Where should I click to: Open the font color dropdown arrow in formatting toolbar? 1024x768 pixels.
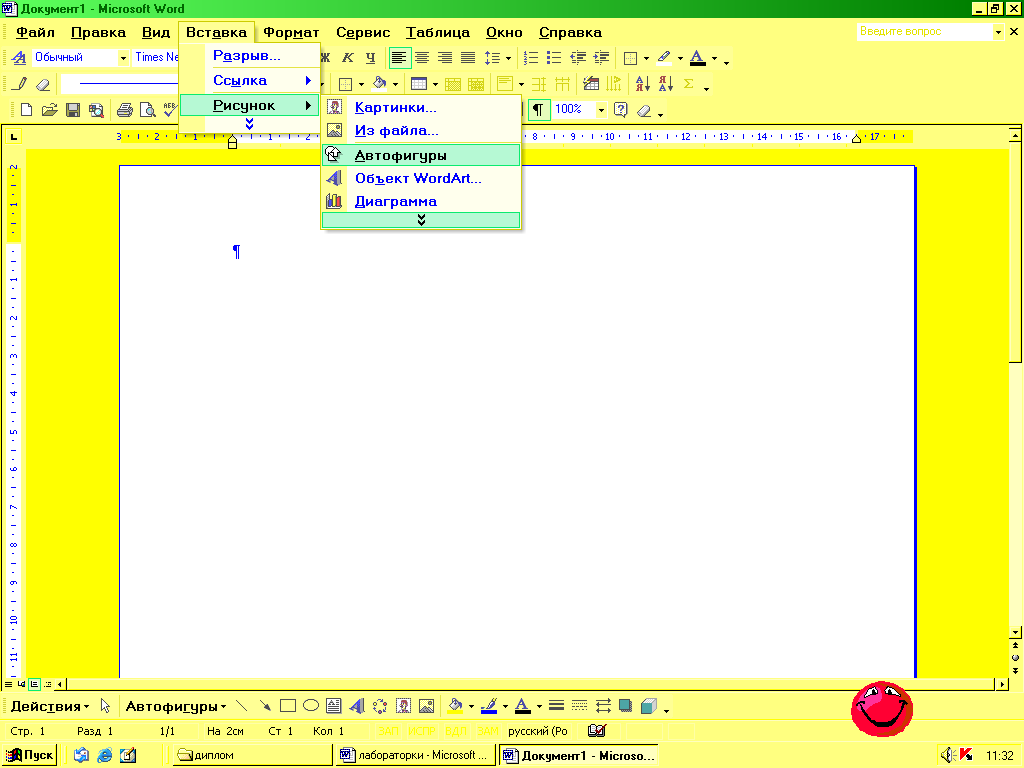(714, 58)
